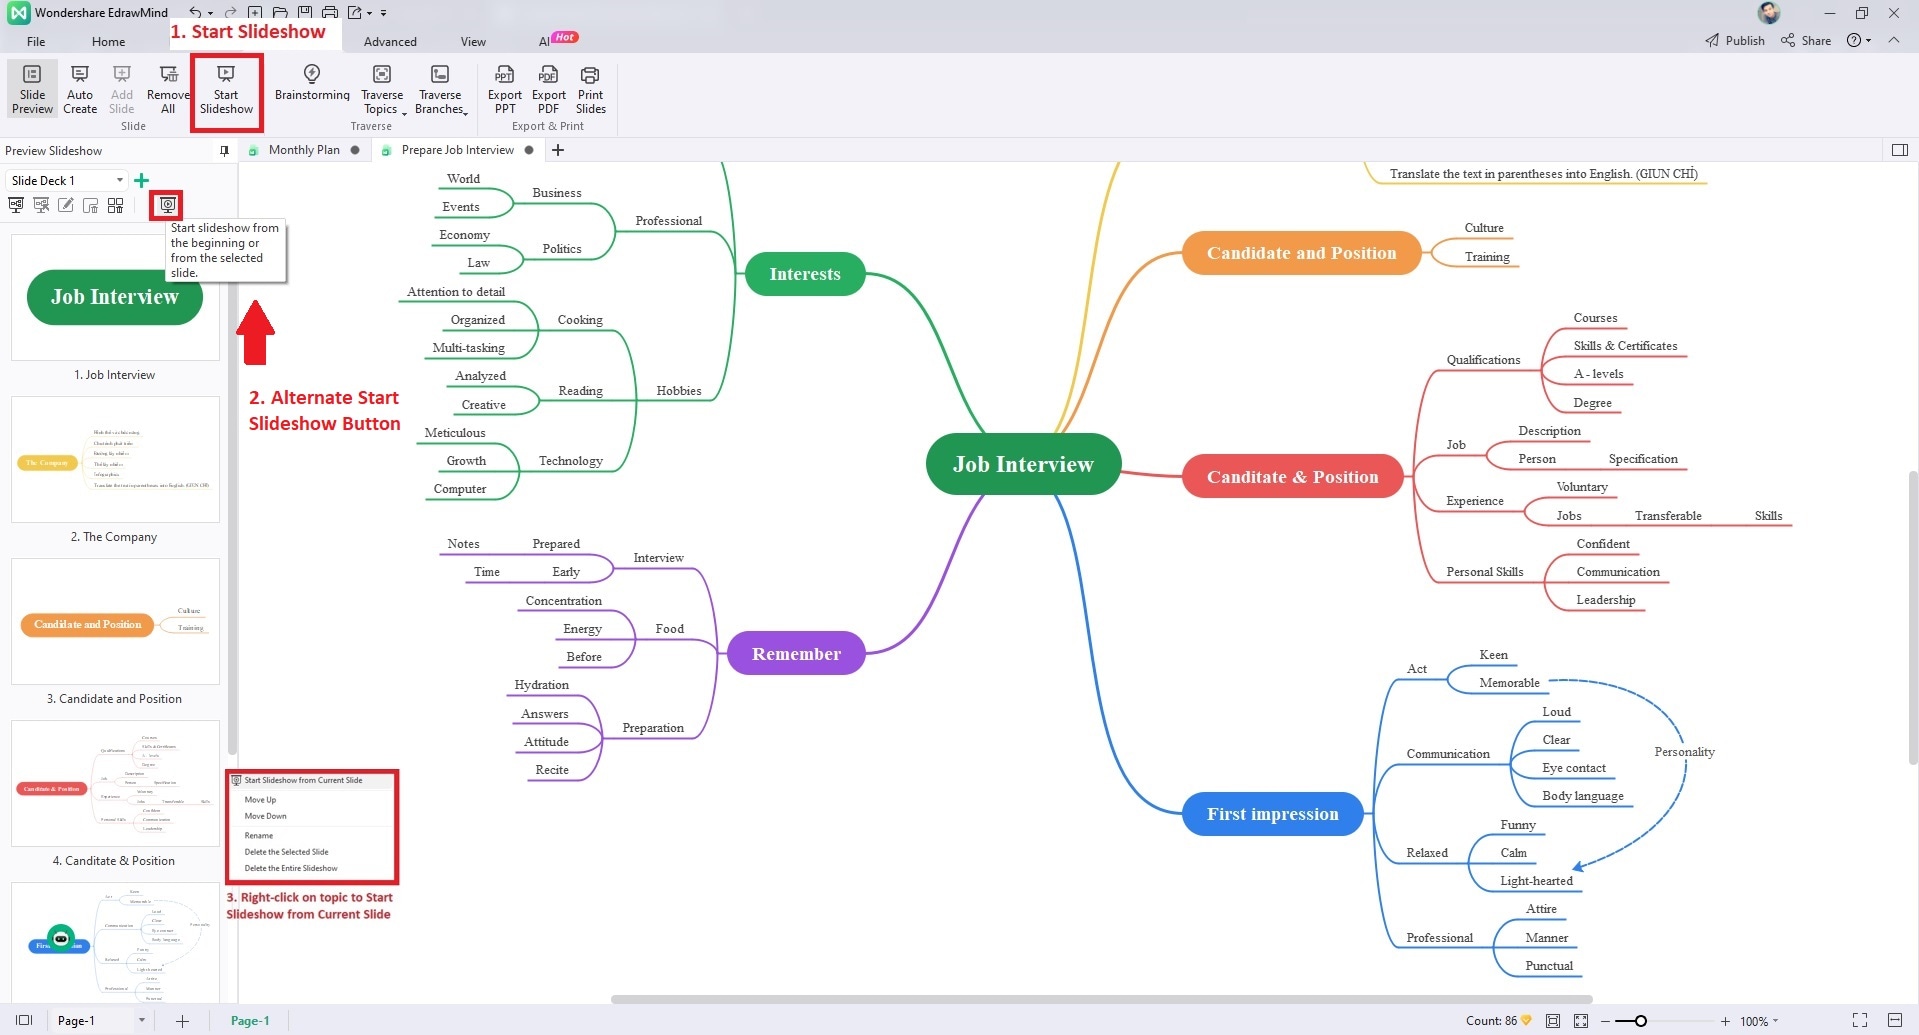The image size is (1919, 1035).
Task: Click Remove All slides in the ribbon
Action: pos(168,89)
